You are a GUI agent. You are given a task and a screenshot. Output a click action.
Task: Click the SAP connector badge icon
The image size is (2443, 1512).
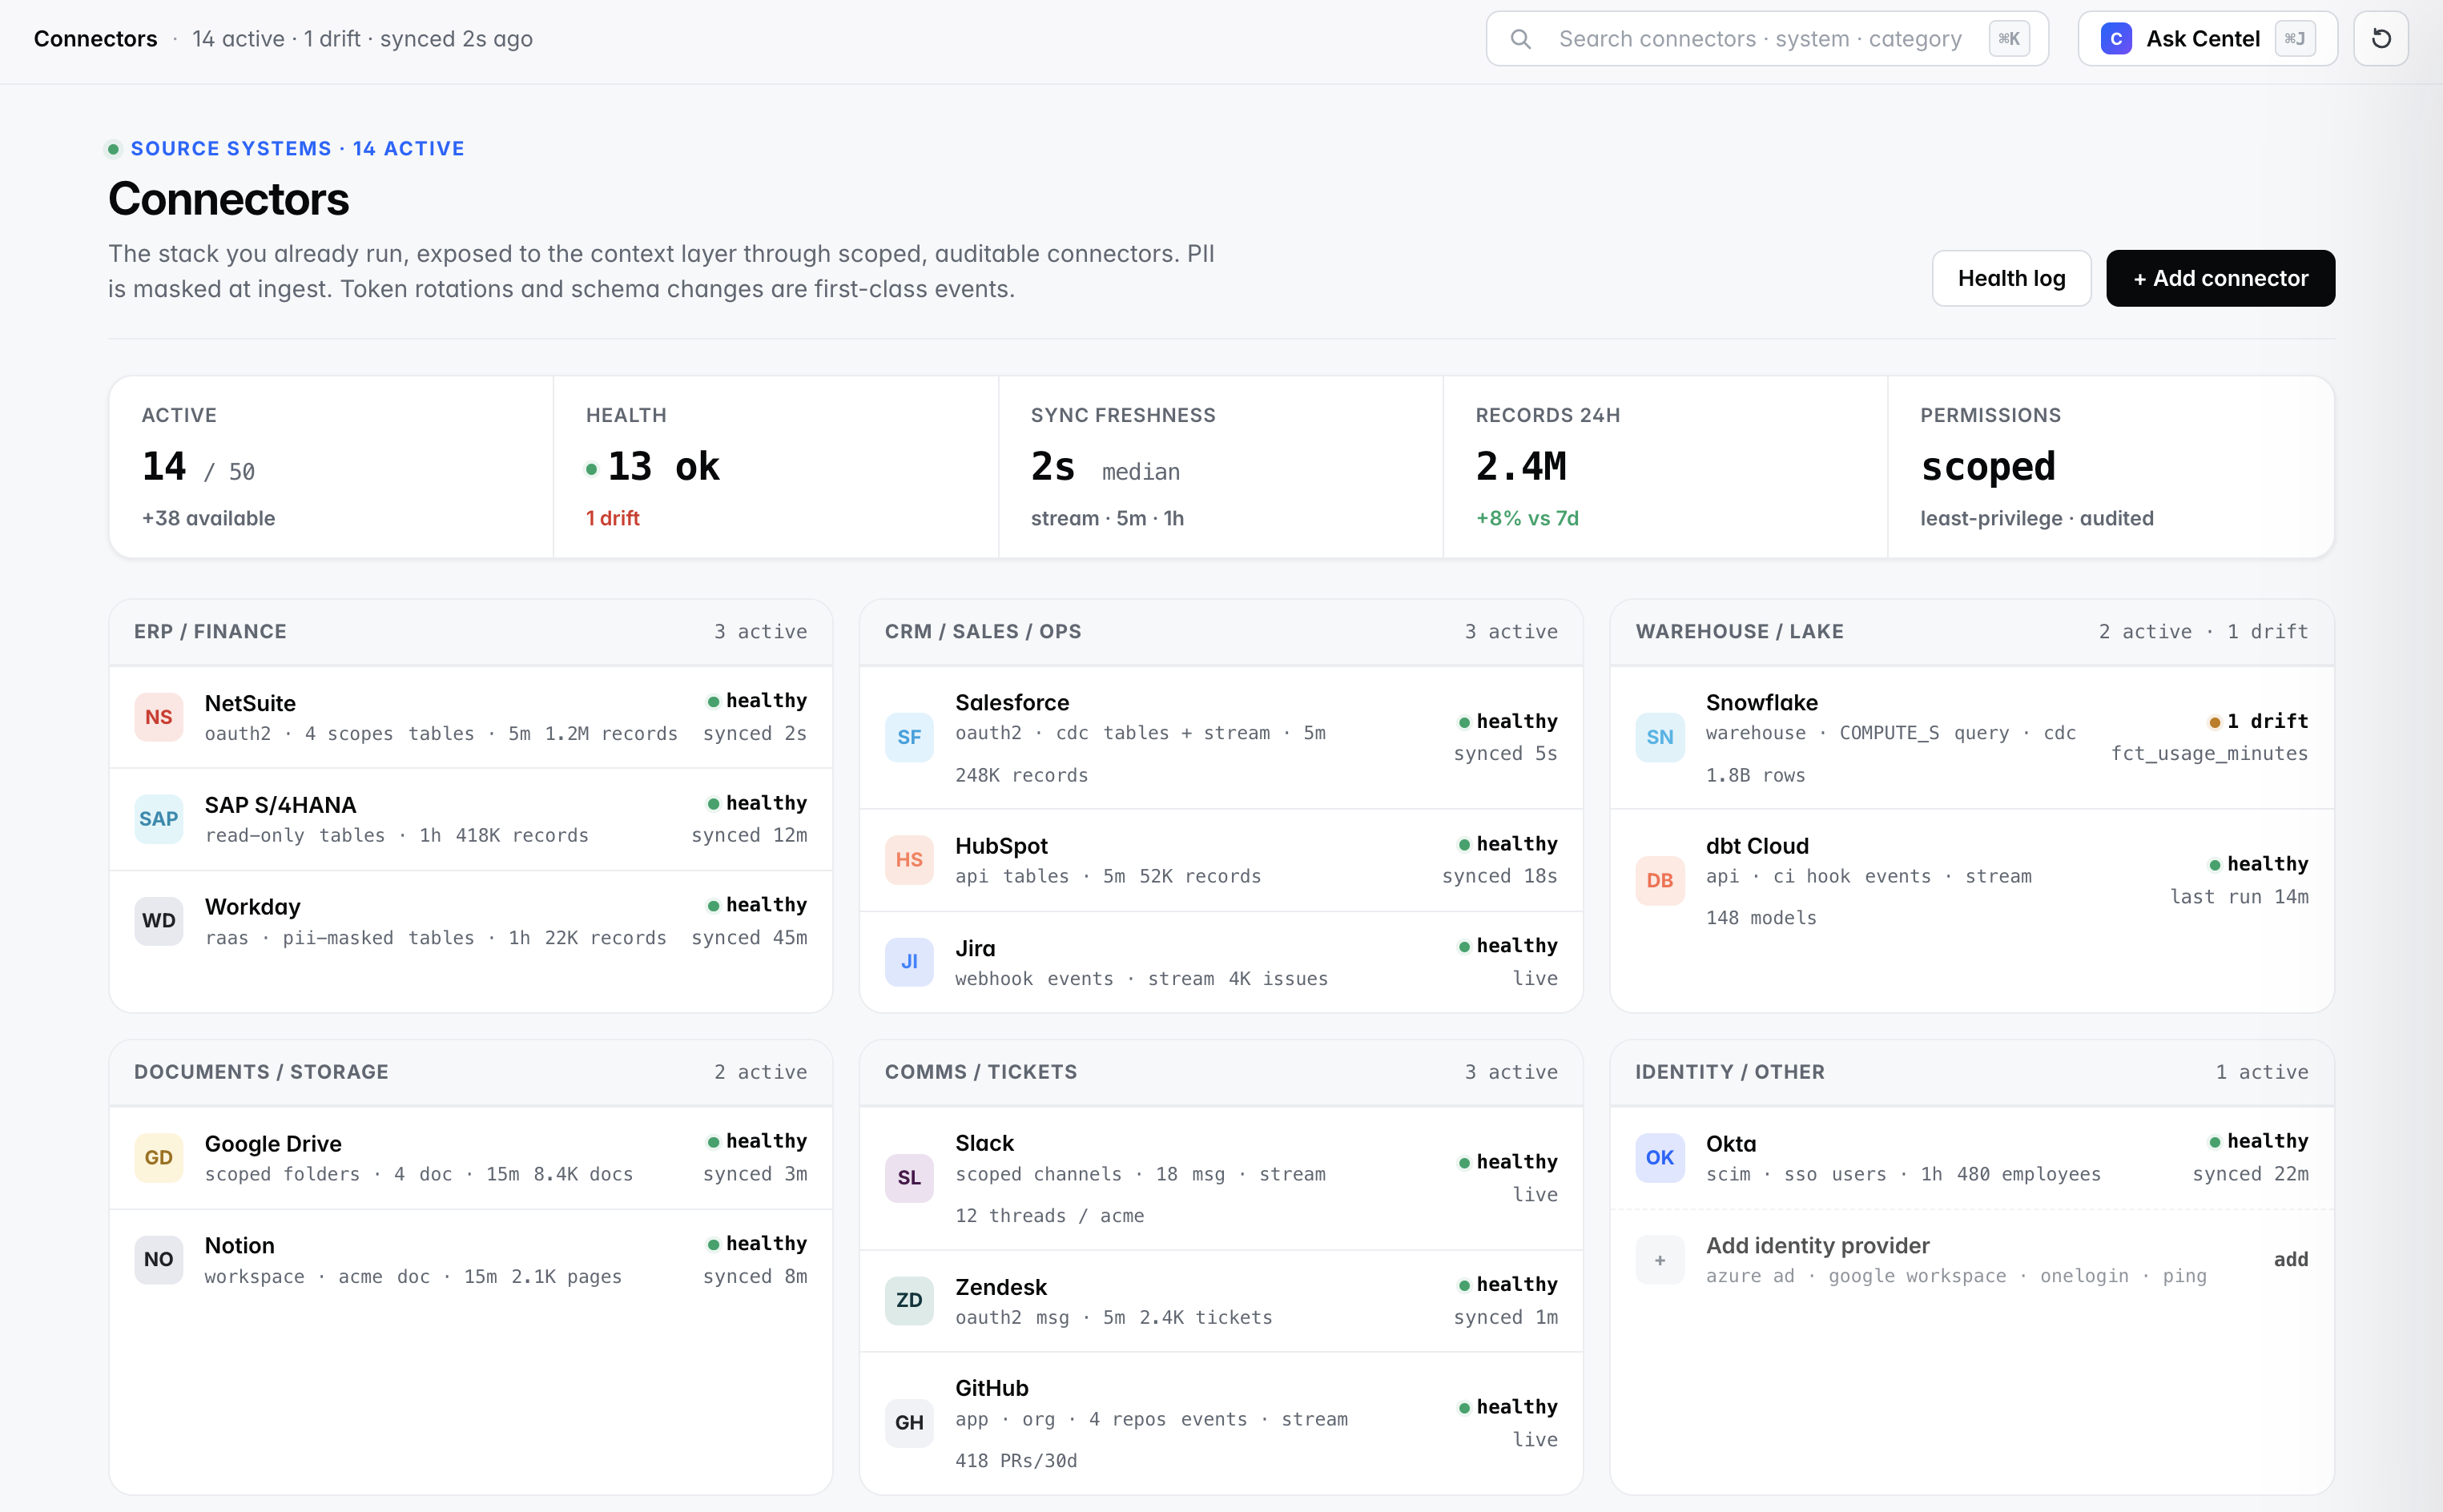159,819
